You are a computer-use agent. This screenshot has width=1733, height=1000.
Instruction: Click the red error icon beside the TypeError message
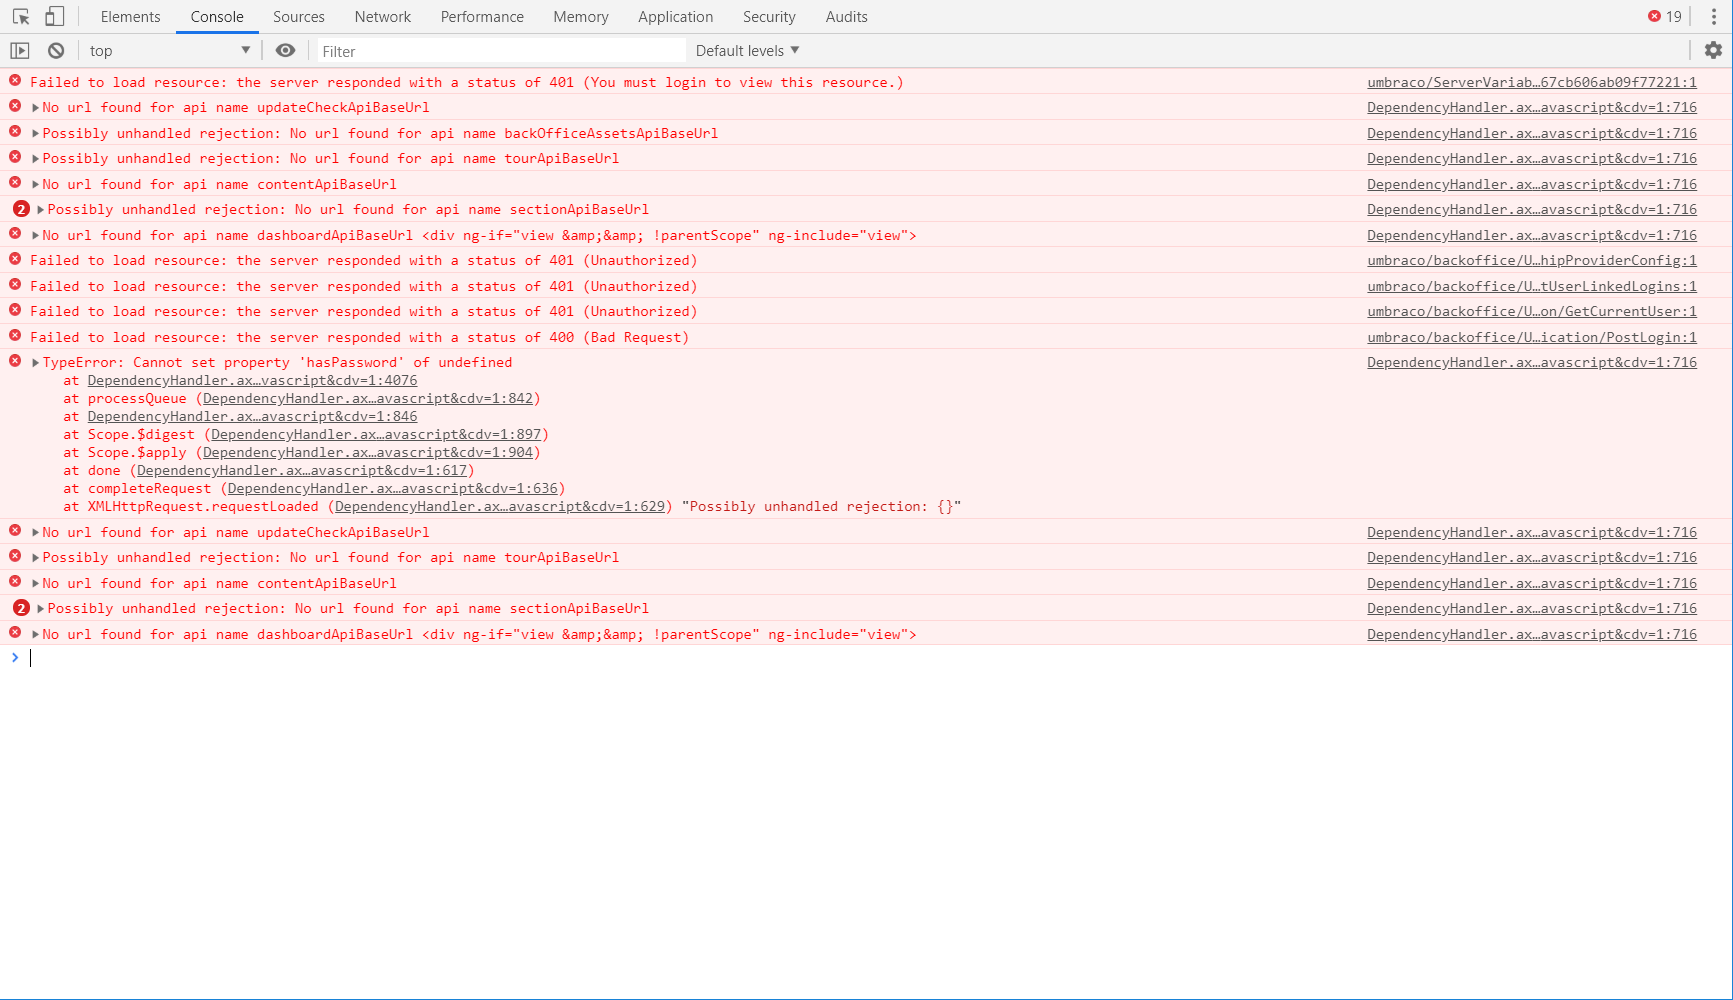click(15, 361)
